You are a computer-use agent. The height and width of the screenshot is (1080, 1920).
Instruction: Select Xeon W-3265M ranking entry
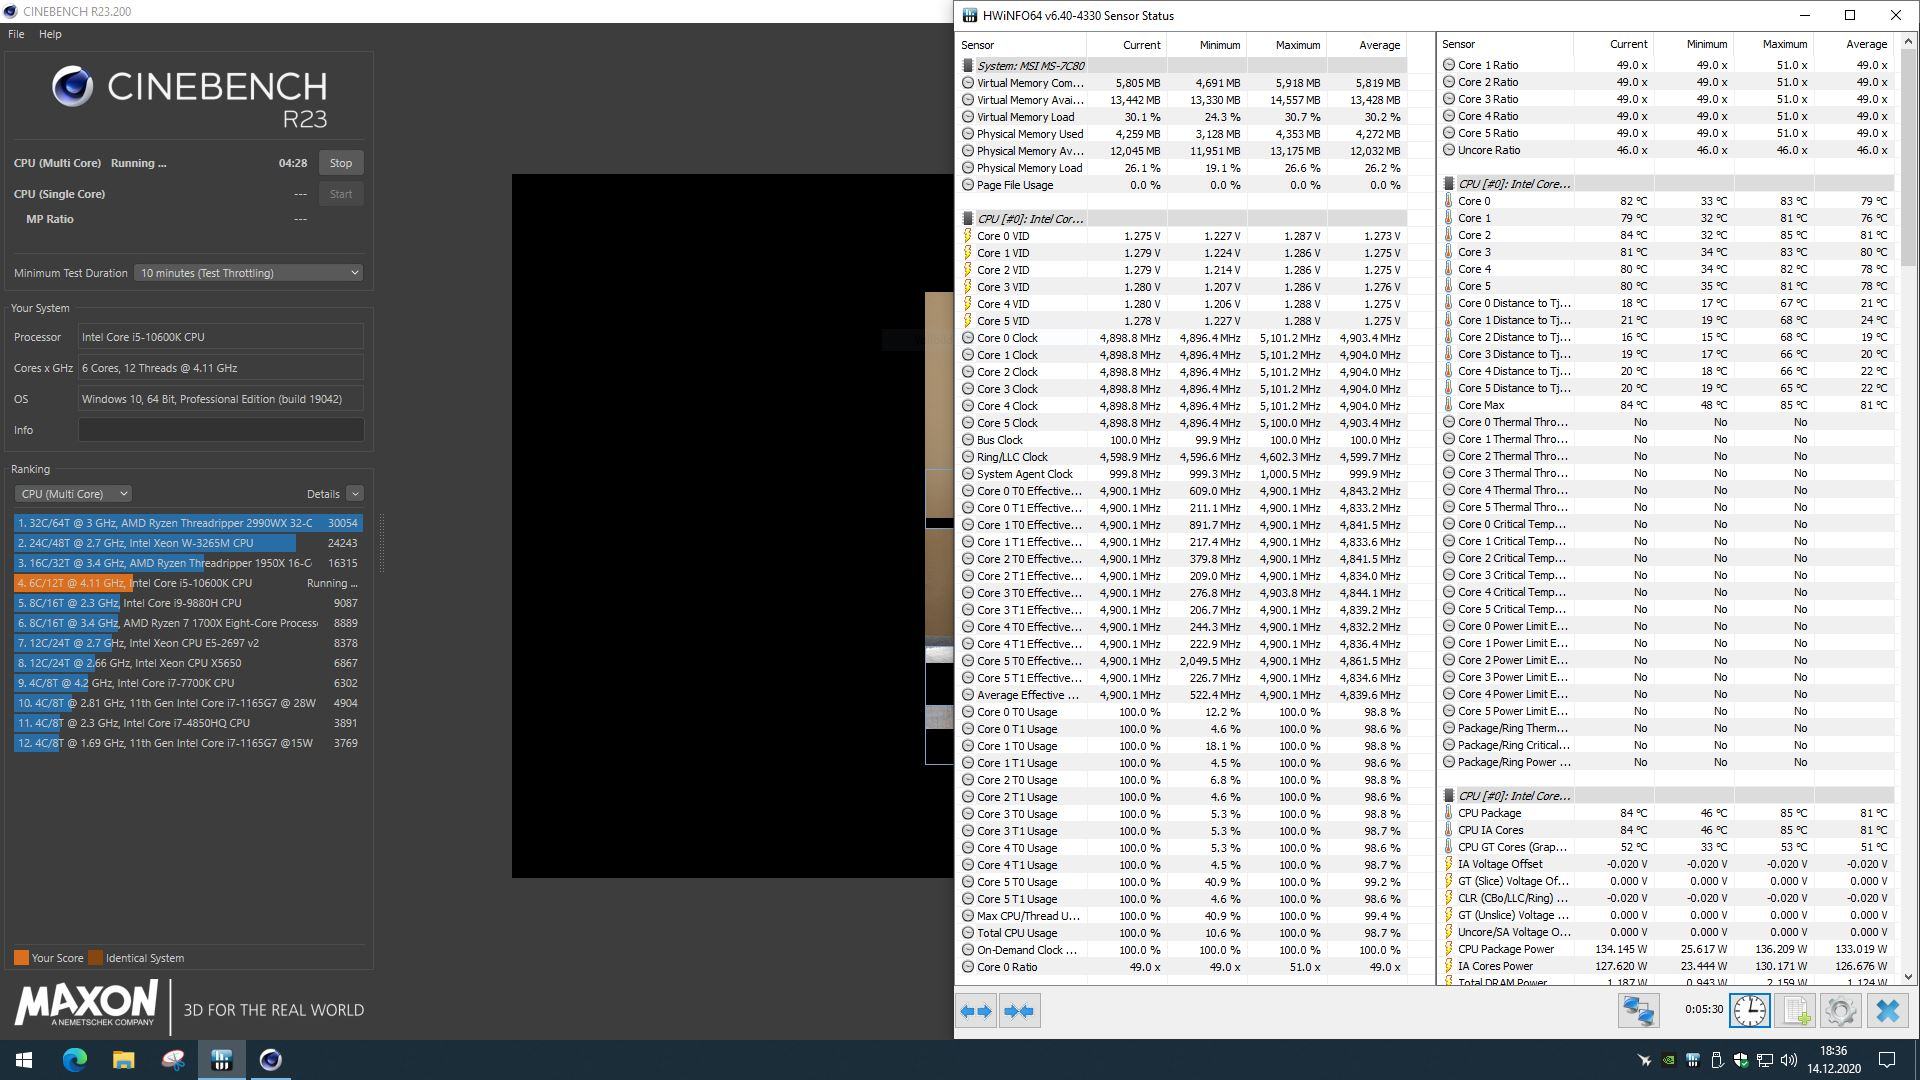(x=188, y=543)
